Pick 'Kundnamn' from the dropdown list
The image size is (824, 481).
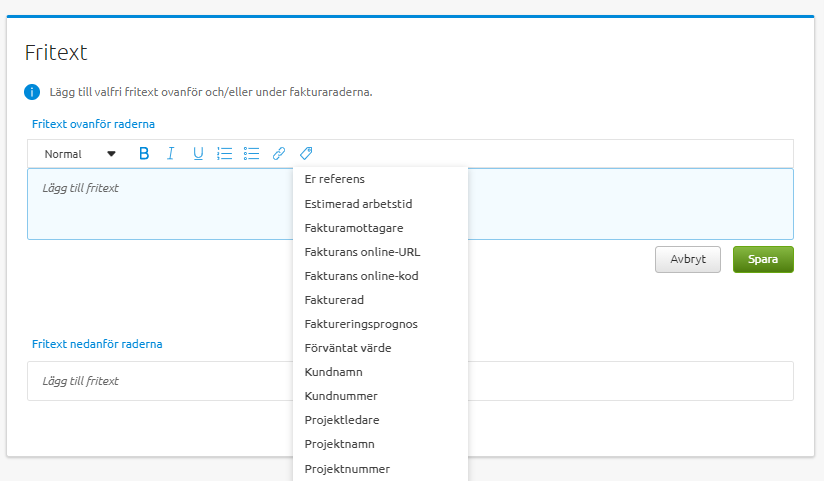333,372
